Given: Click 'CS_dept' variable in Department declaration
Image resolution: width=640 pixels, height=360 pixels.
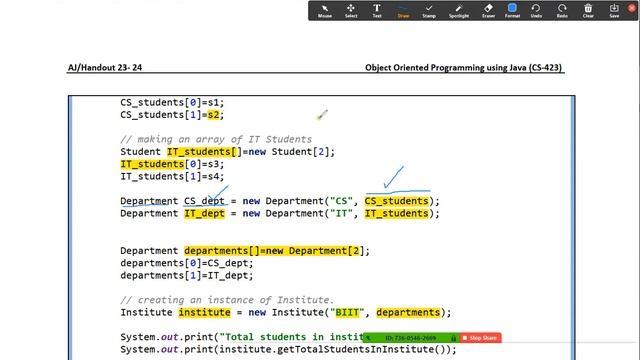Looking at the screenshot, I should [204, 201].
